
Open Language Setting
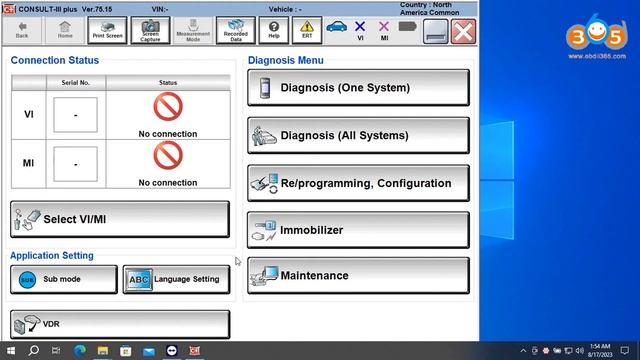(176, 280)
